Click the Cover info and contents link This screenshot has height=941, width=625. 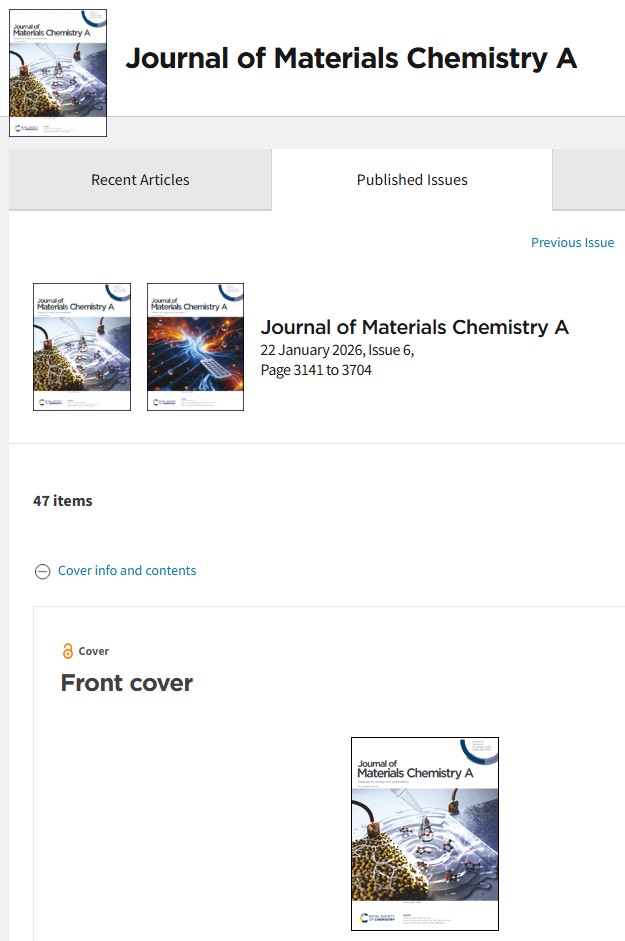(127, 570)
